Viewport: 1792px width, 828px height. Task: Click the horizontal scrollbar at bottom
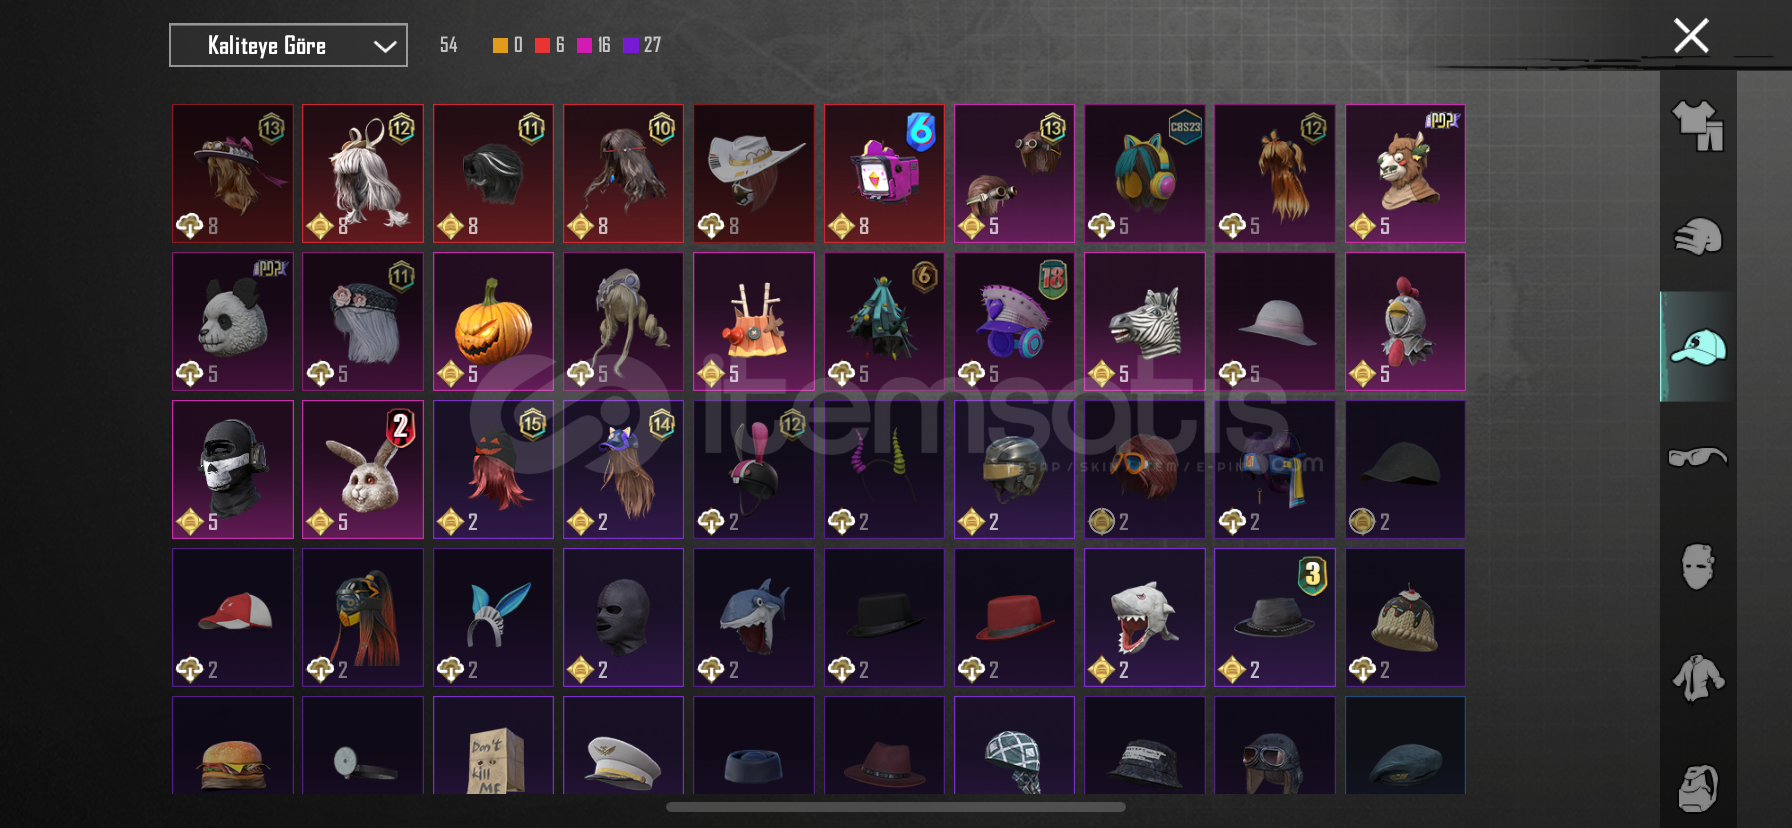coord(896,807)
